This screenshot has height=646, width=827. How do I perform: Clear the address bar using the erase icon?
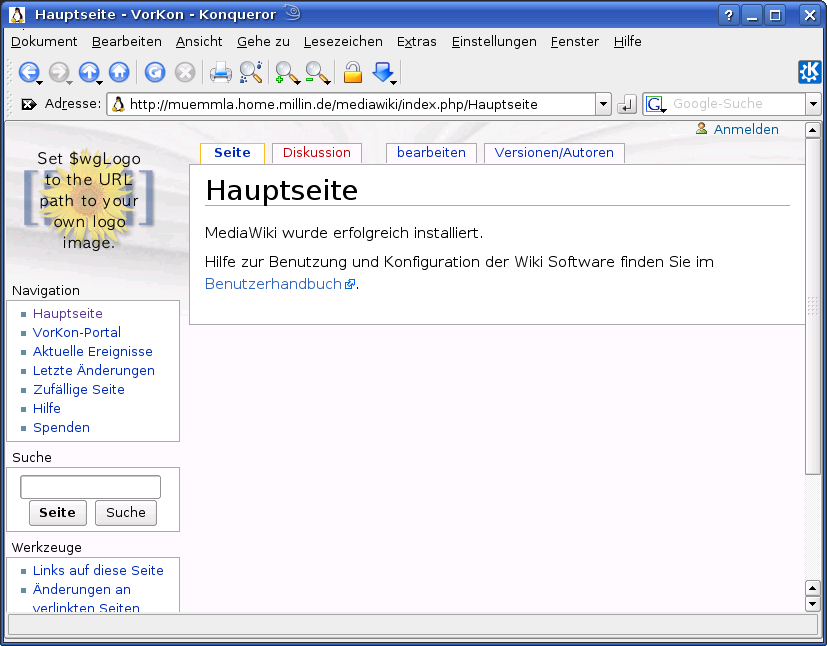point(28,104)
